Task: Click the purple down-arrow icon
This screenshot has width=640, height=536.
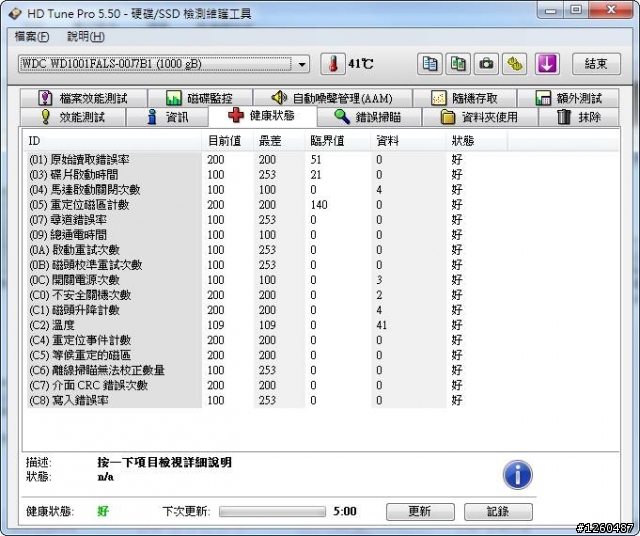Action: 547,64
